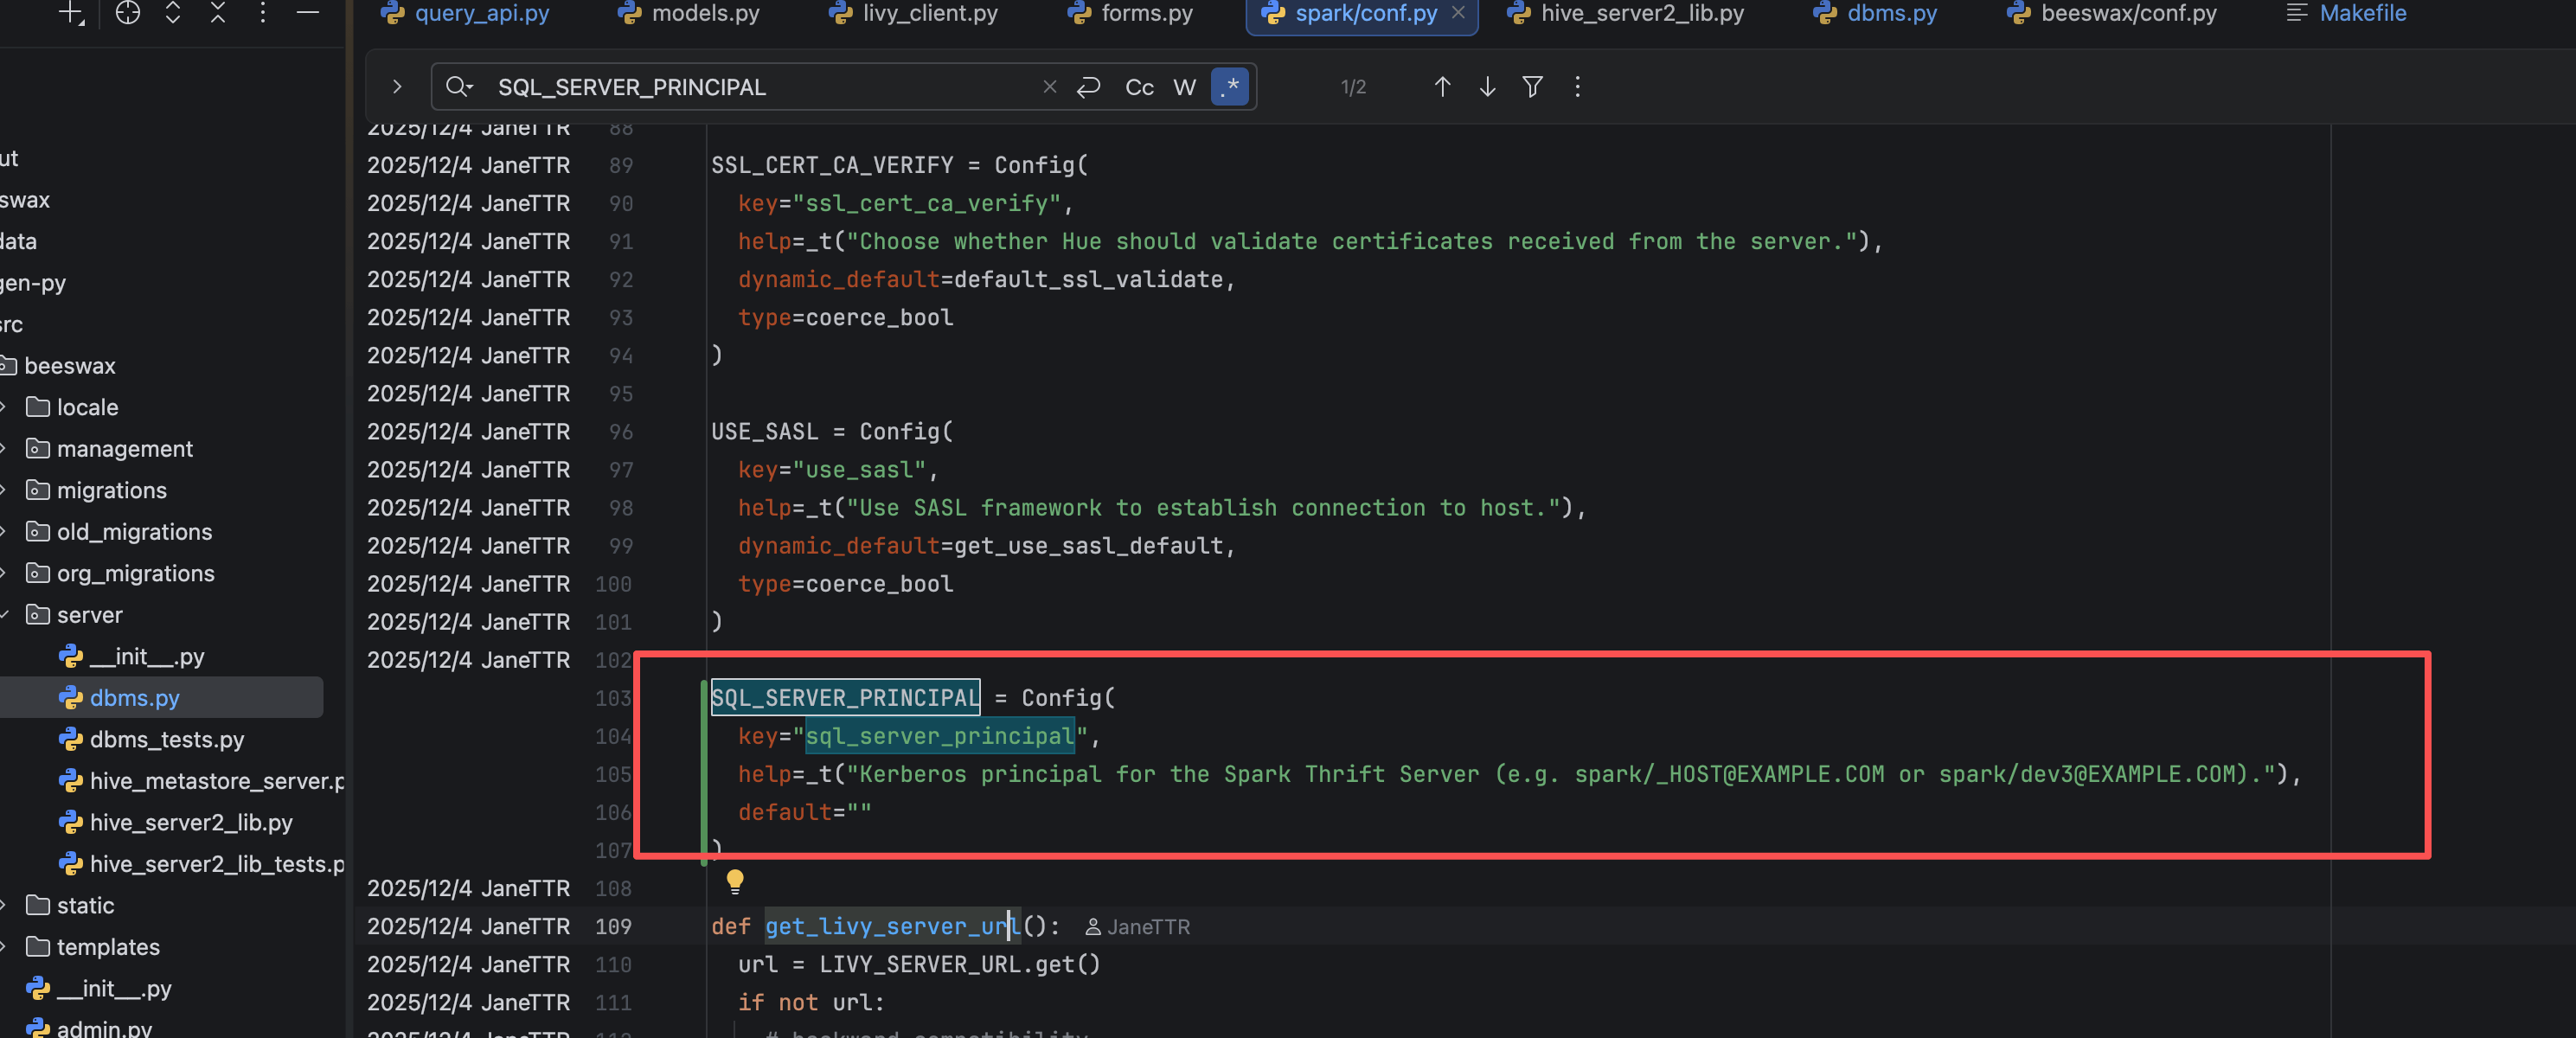Image resolution: width=2576 pixels, height=1038 pixels.
Task: Click the collapse all icon in project panel
Action: pos(218,13)
